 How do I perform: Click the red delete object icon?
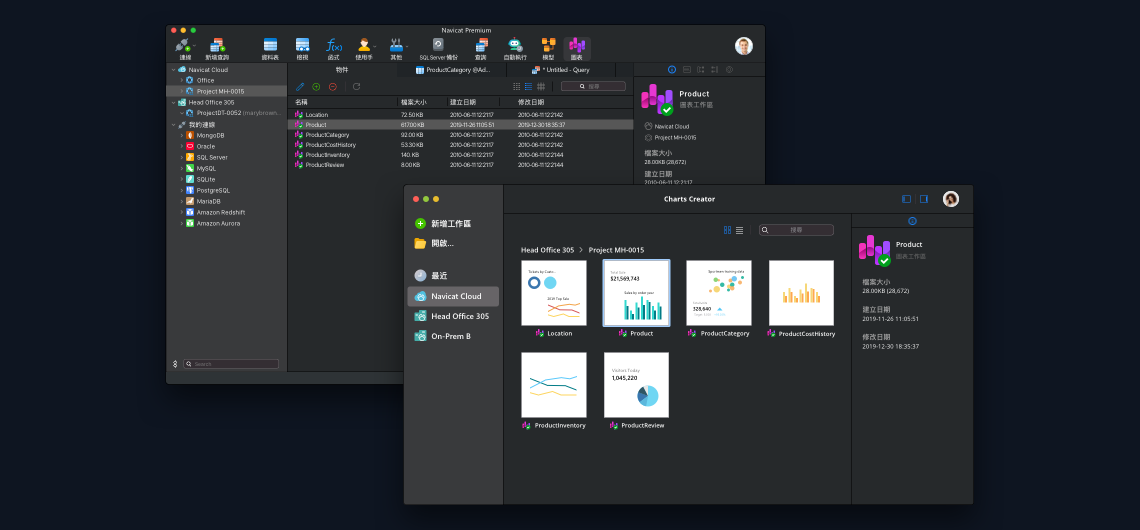[333, 87]
